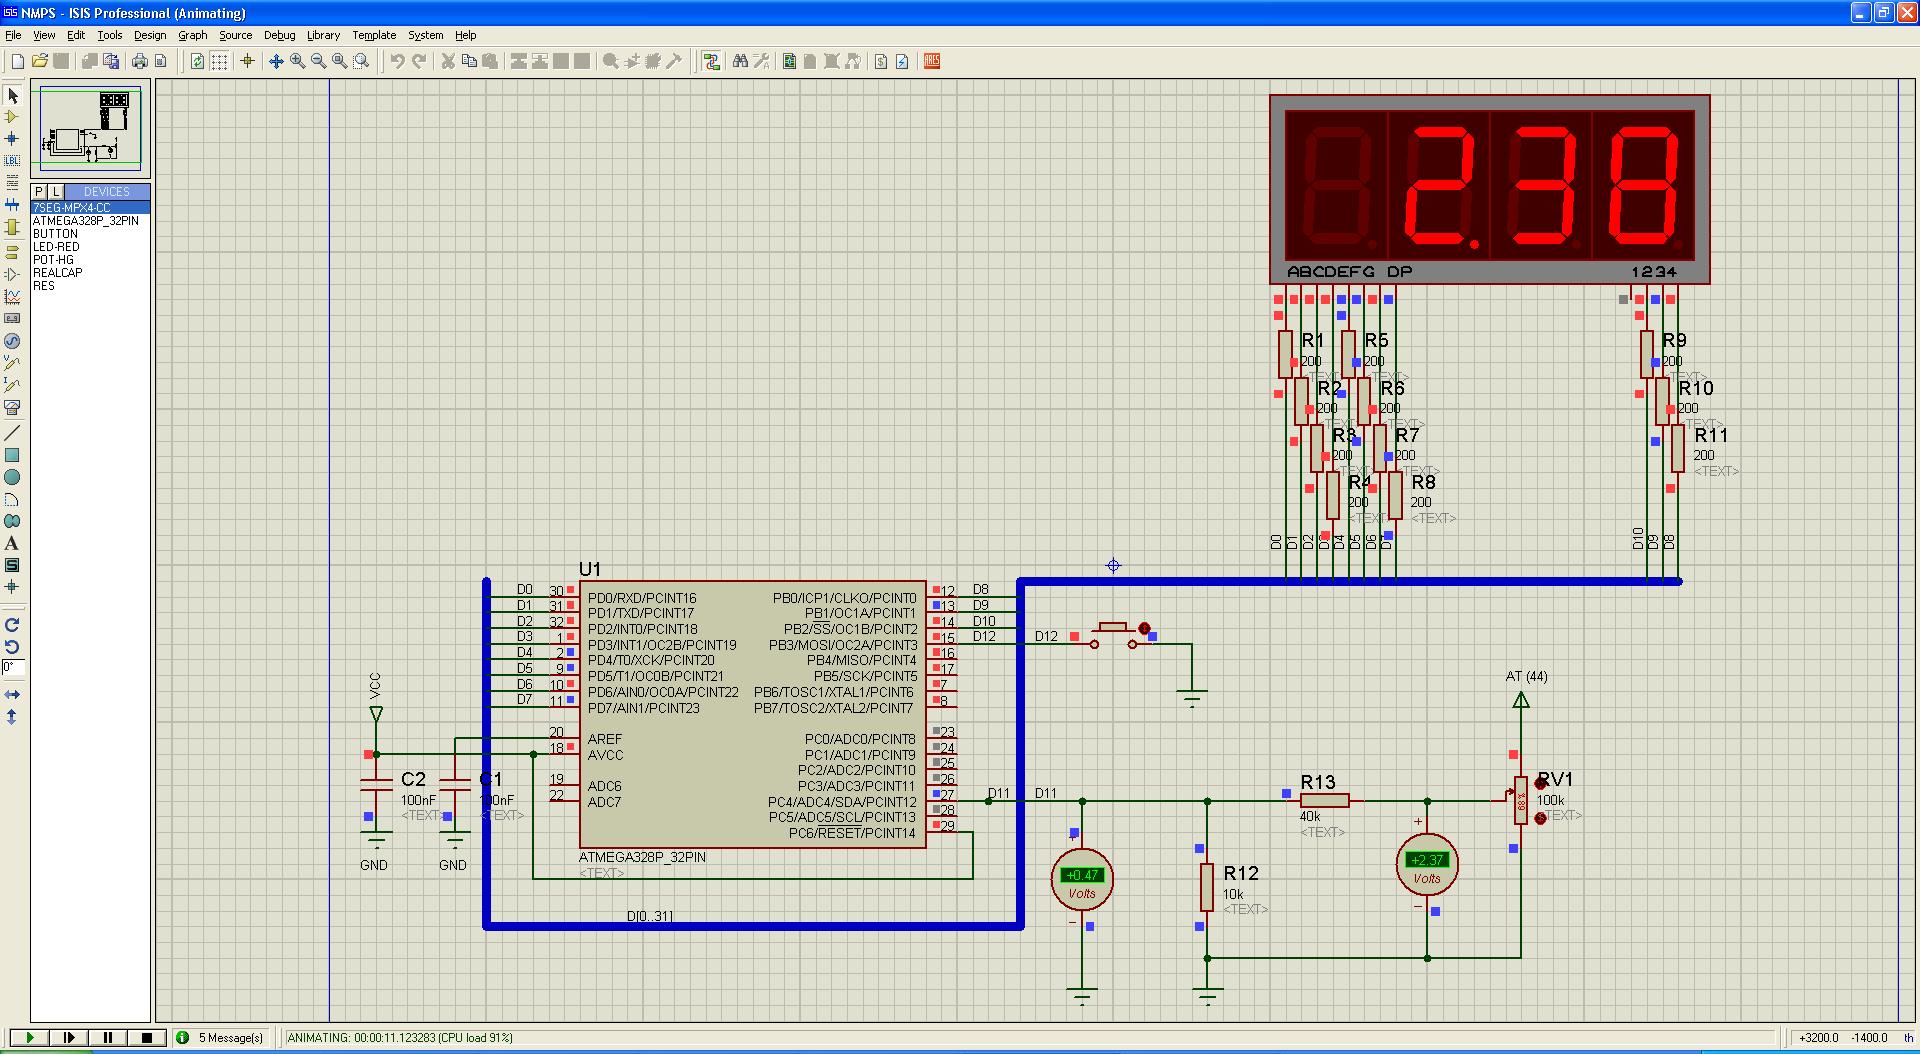Open the Template menu
1920x1054 pixels.
374,35
